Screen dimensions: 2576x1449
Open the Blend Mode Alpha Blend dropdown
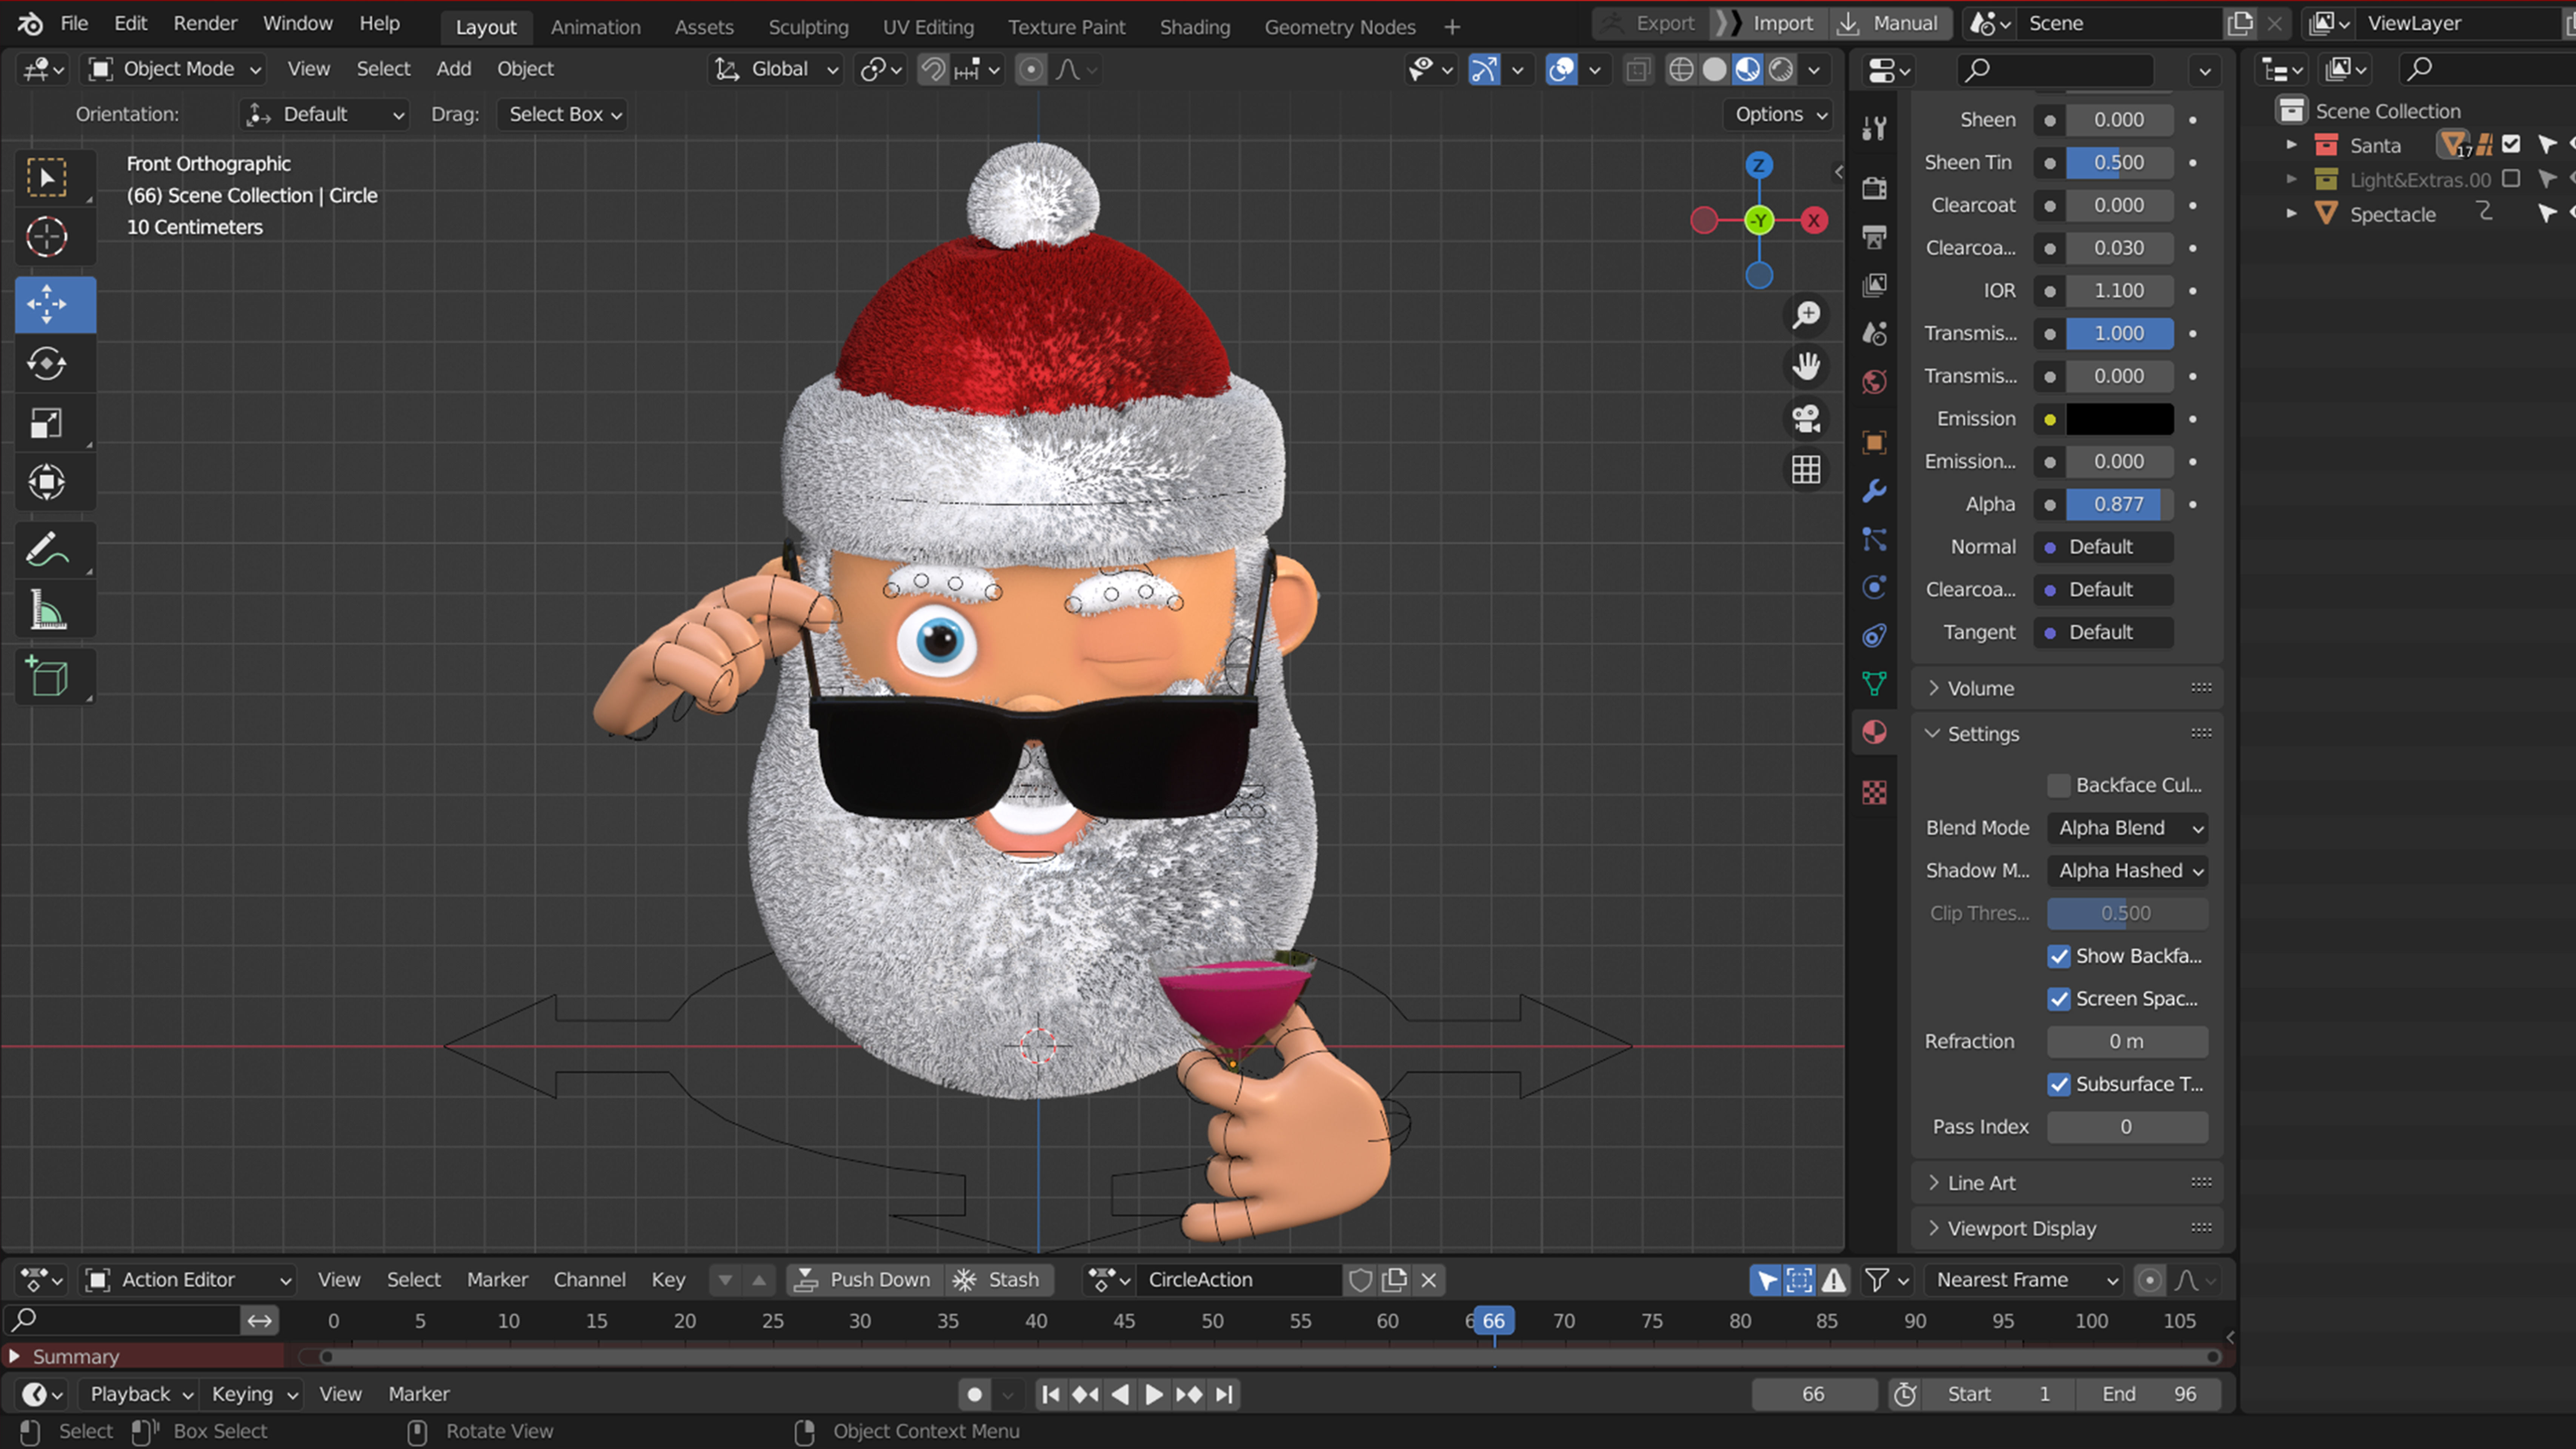(2127, 828)
